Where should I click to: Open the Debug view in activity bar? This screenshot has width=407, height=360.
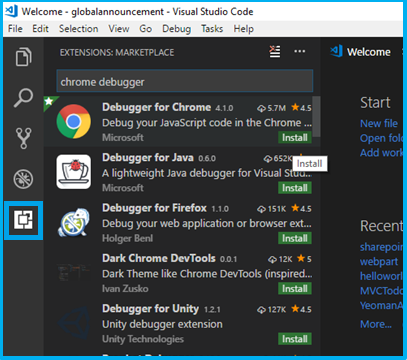point(23,179)
